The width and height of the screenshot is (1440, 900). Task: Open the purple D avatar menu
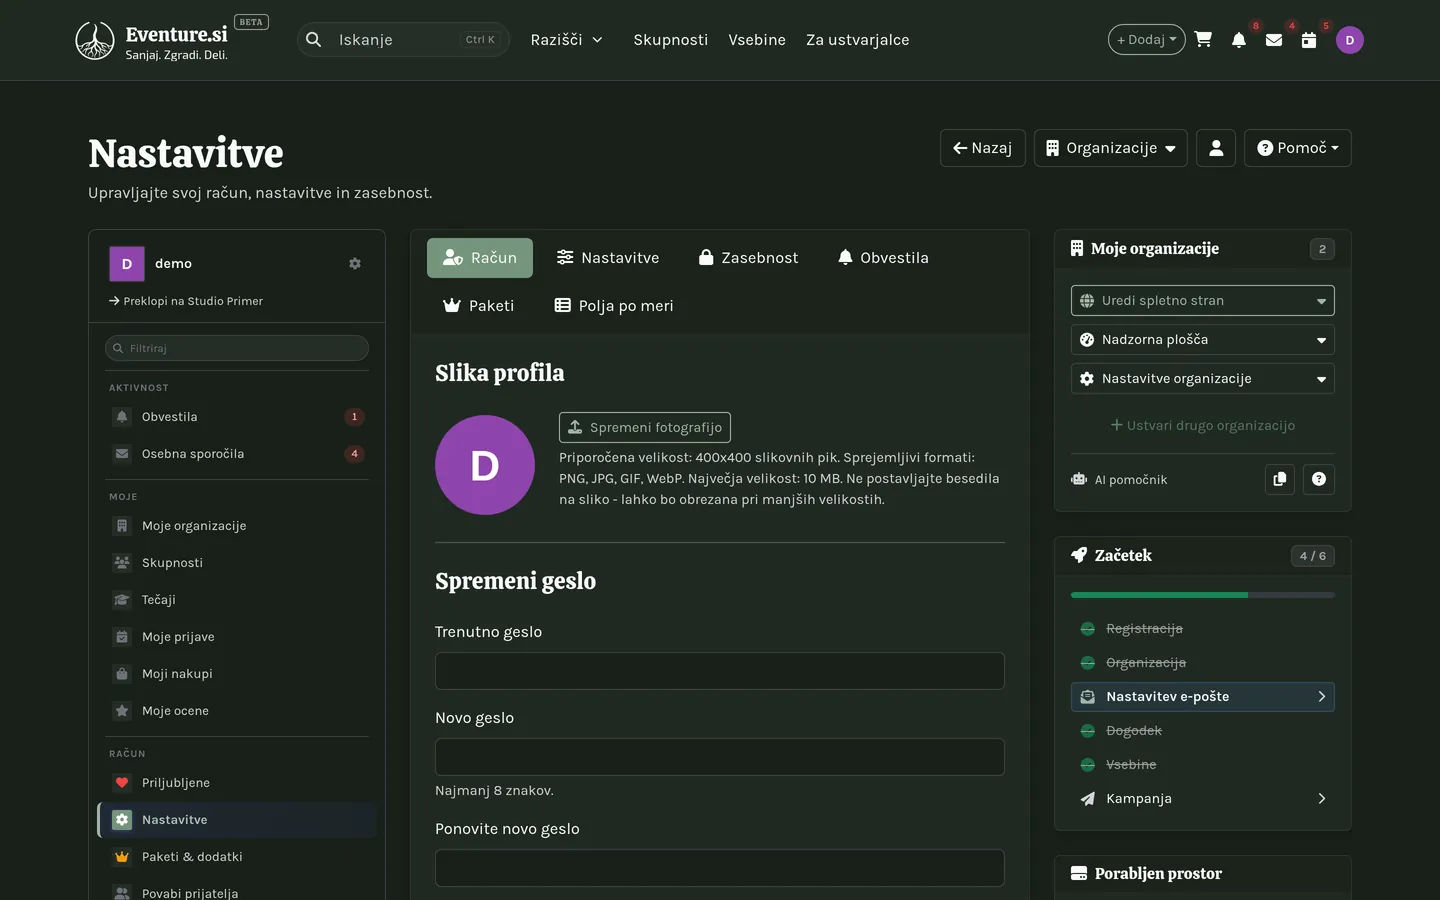pos(1350,40)
